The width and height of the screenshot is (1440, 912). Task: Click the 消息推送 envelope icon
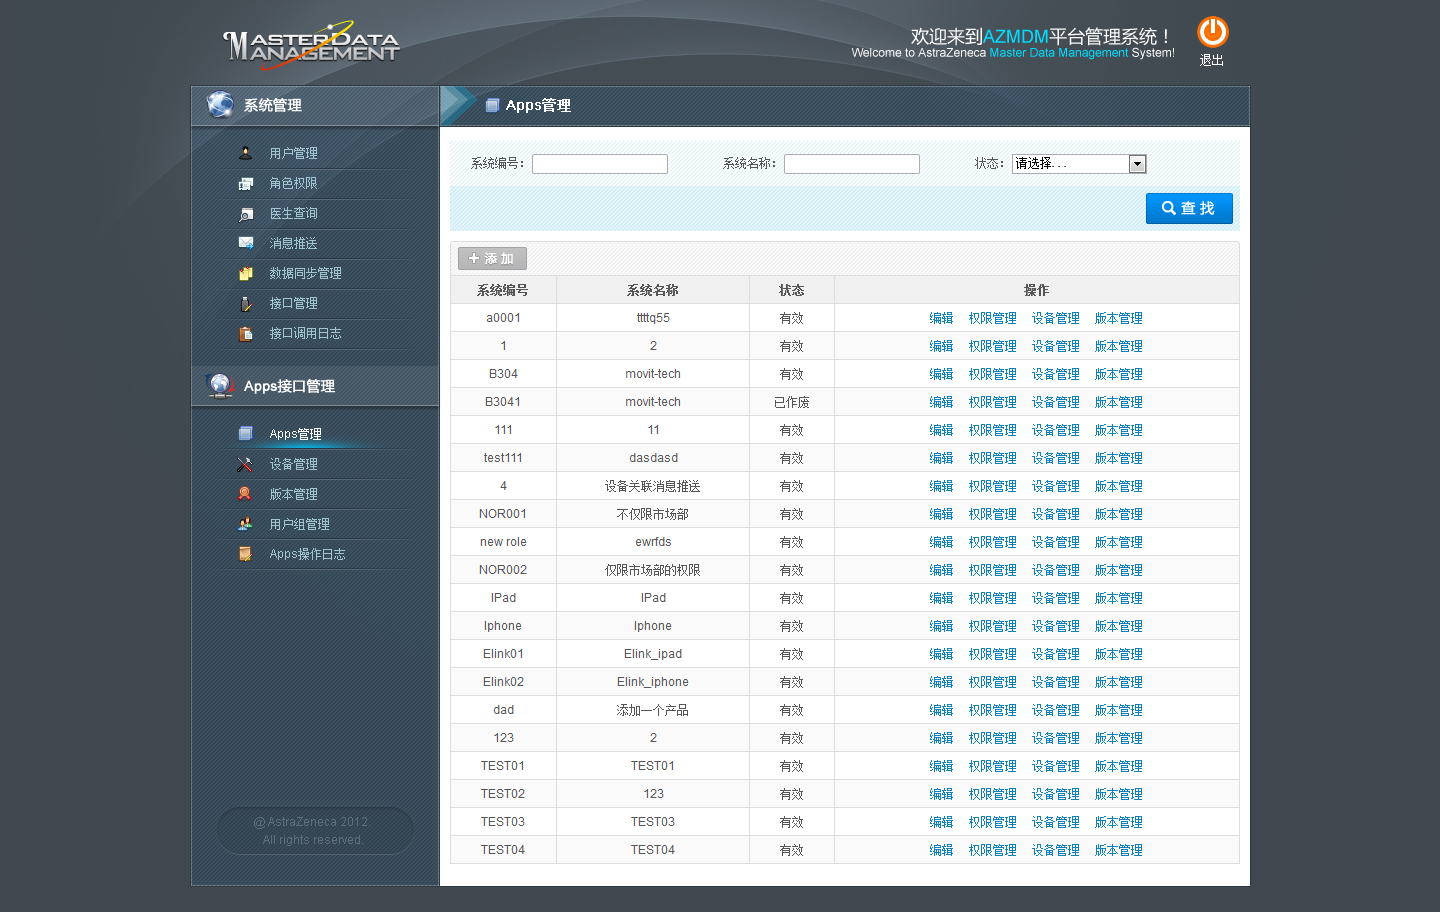[246, 243]
